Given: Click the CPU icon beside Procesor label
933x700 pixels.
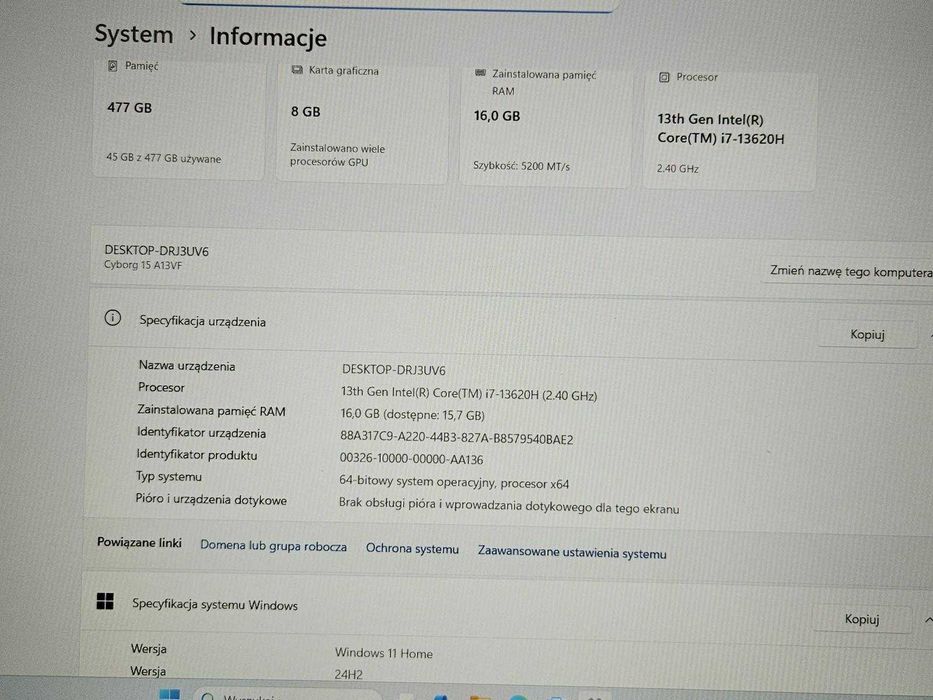Looking at the screenshot, I should point(664,77).
